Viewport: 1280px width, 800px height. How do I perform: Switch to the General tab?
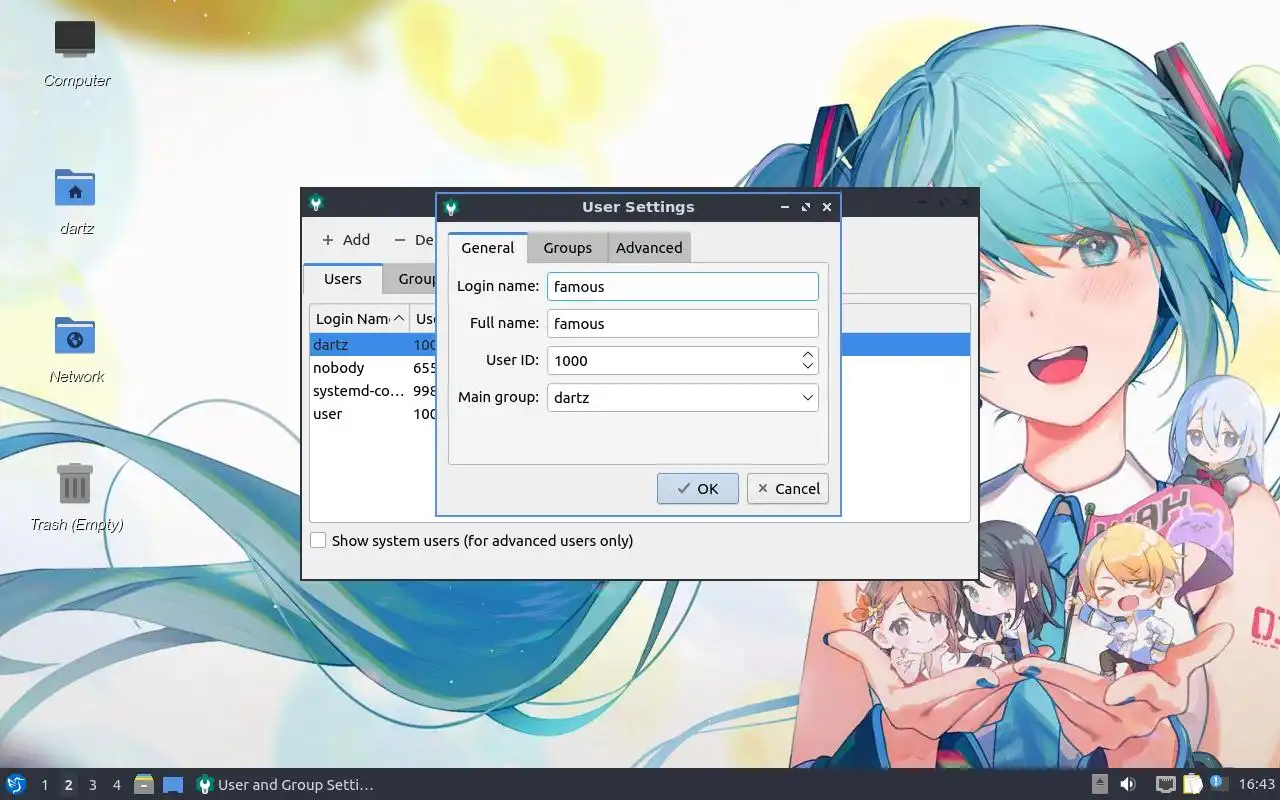(488, 248)
